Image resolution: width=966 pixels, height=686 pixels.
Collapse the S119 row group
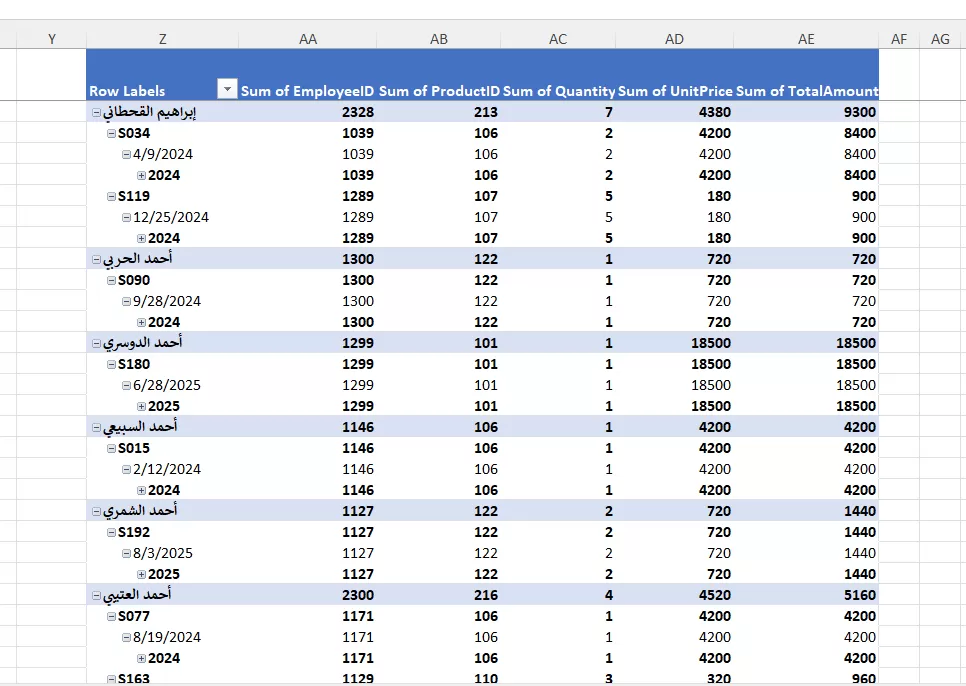coord(111,197)
